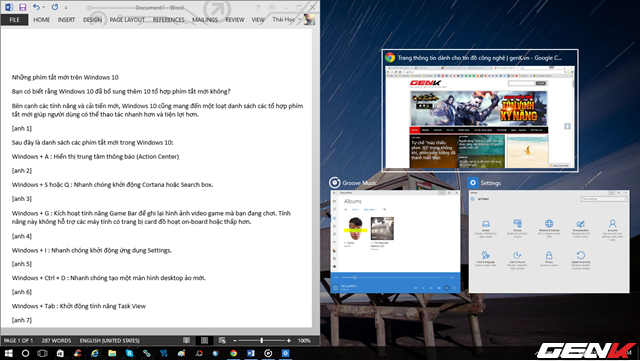
Task: Click the Find a setting search box
Action: pos(603,199)
